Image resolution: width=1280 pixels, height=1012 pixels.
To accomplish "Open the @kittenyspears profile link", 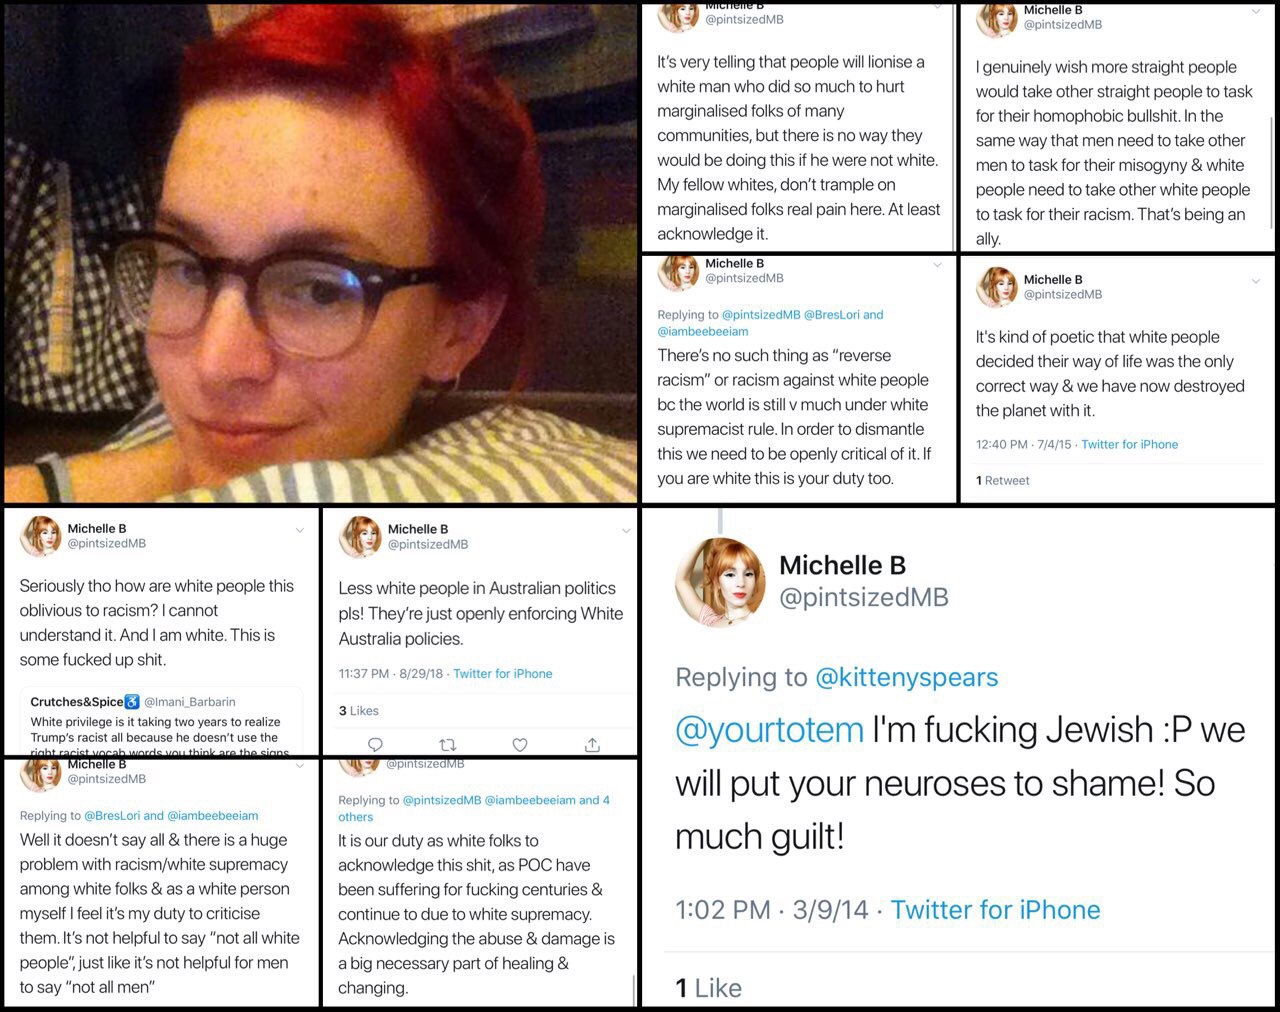I will (x=907, y=677).
